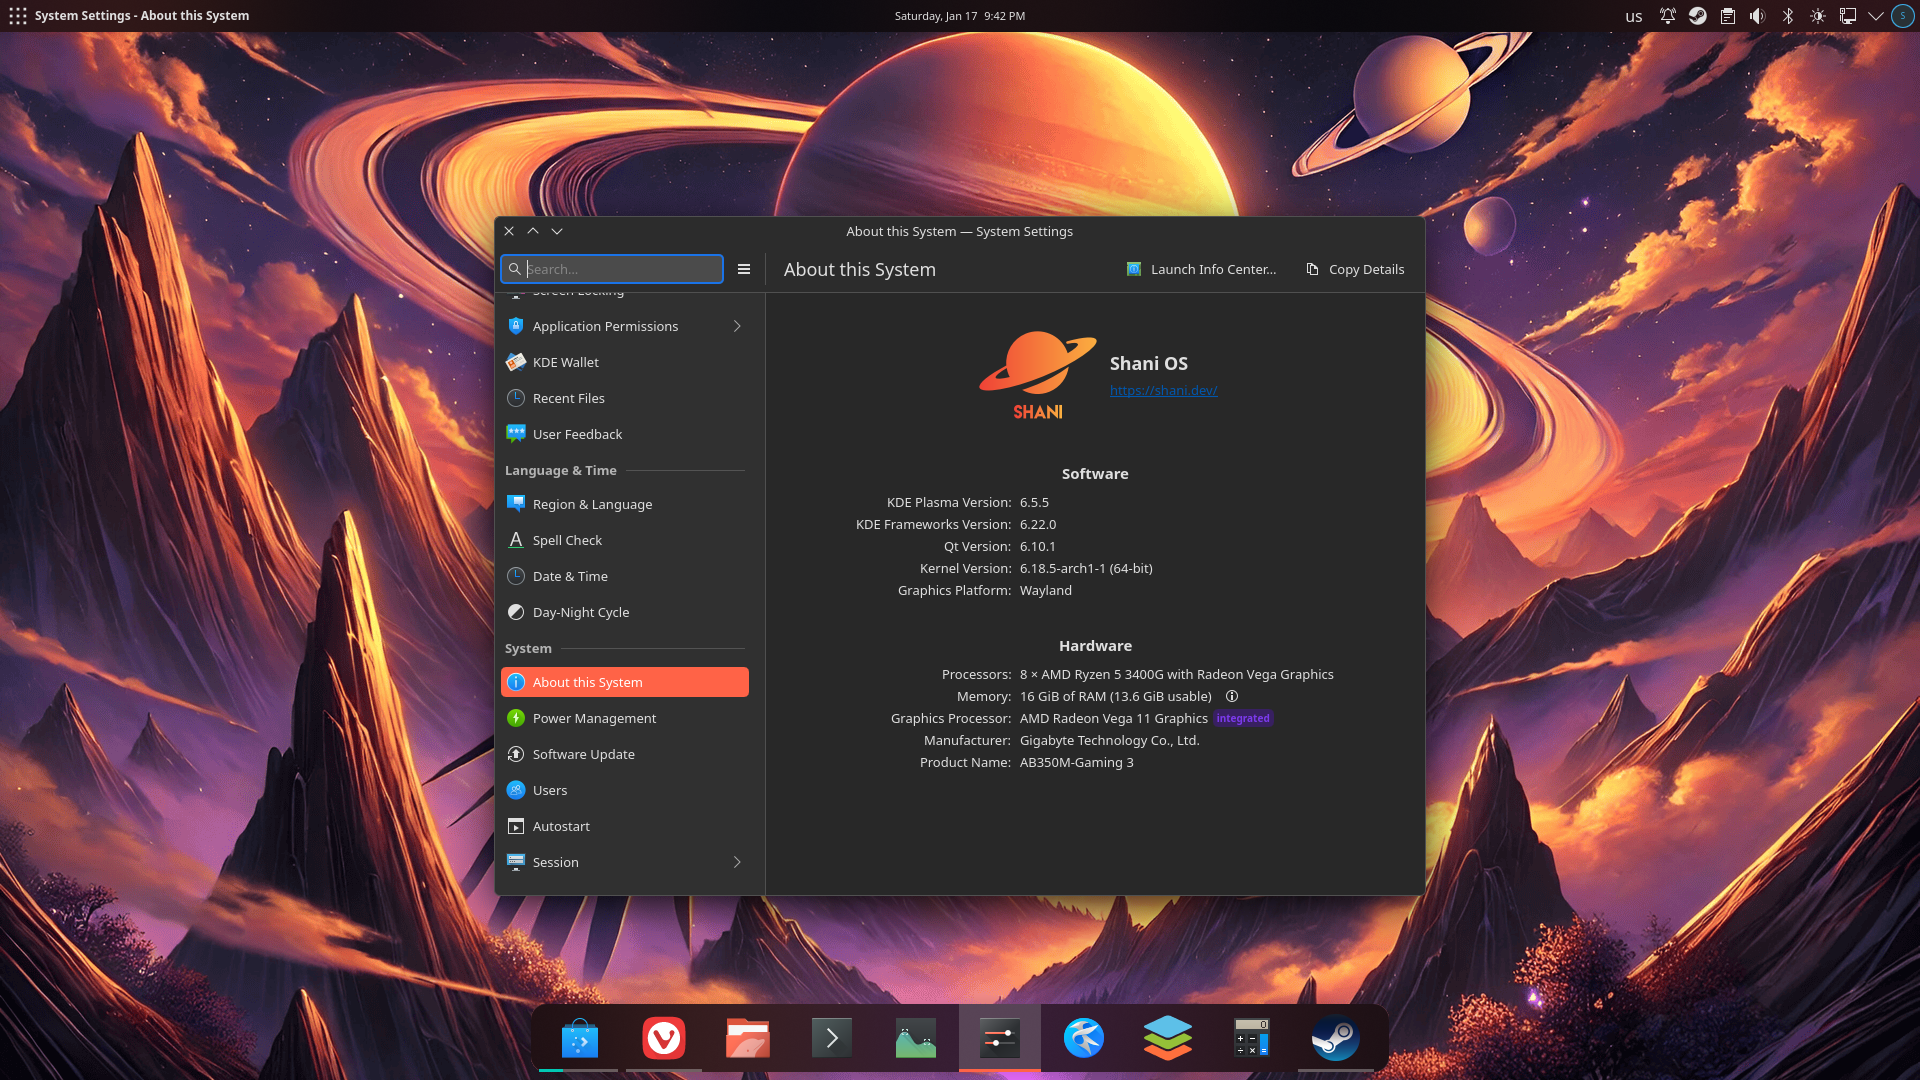The image size is (1920, 1080).
Task: Select Software Update in the sidebar
Action: click(x=583, y=754)
